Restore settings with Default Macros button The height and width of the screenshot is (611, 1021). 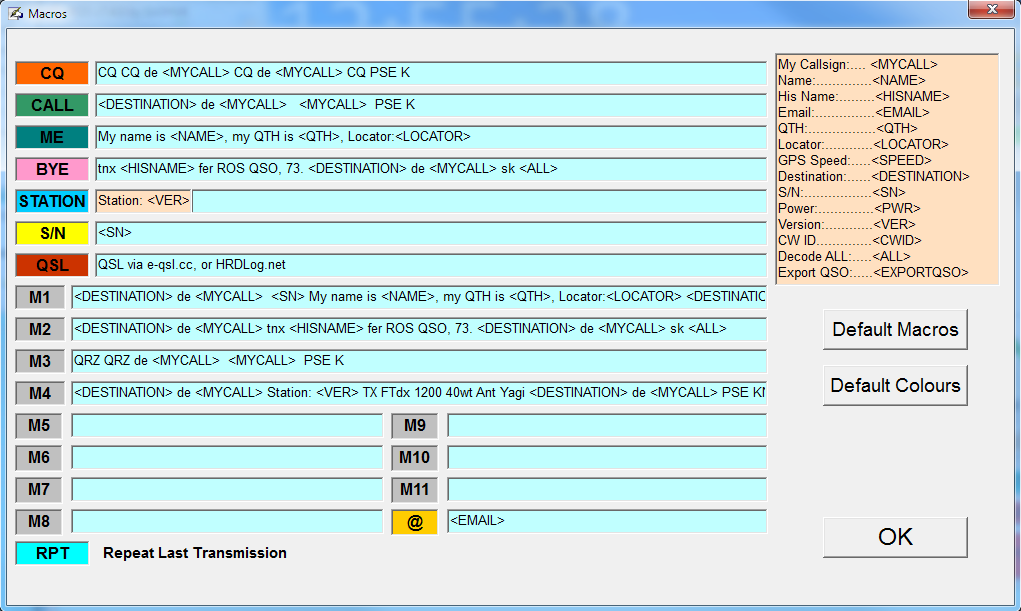click(895, 329)
